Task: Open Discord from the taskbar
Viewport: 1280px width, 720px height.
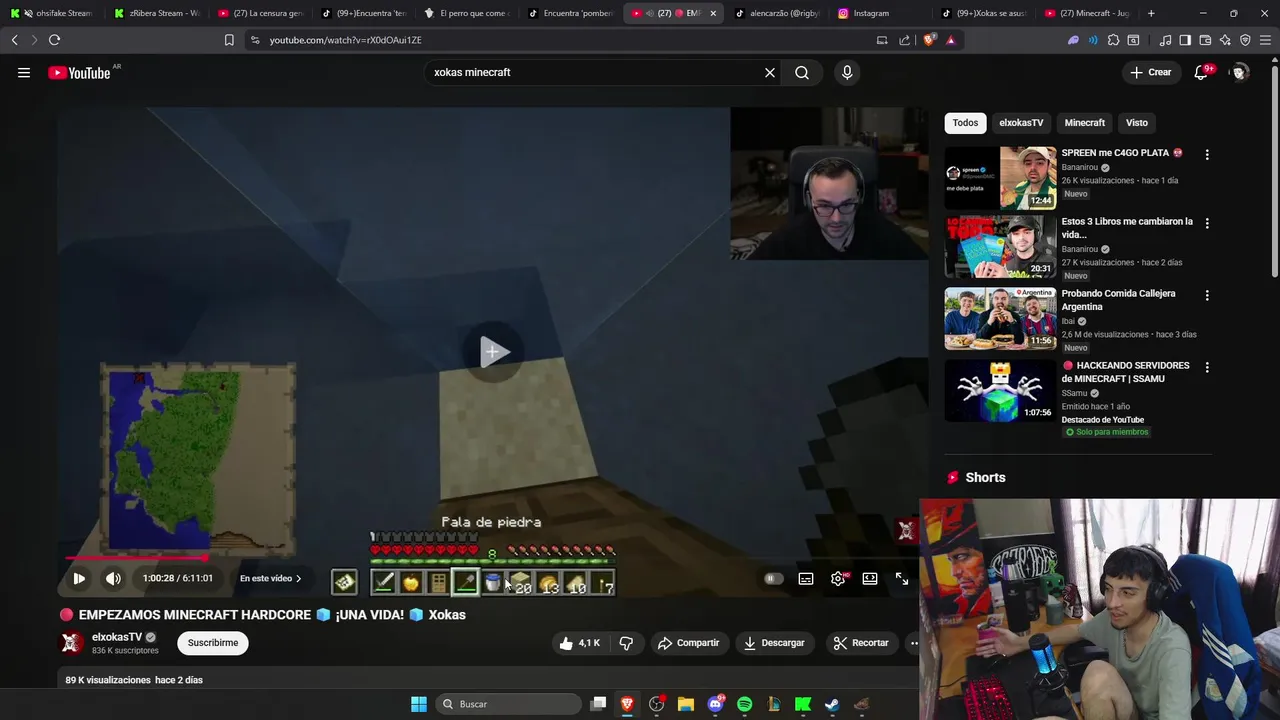Action: 715,704
